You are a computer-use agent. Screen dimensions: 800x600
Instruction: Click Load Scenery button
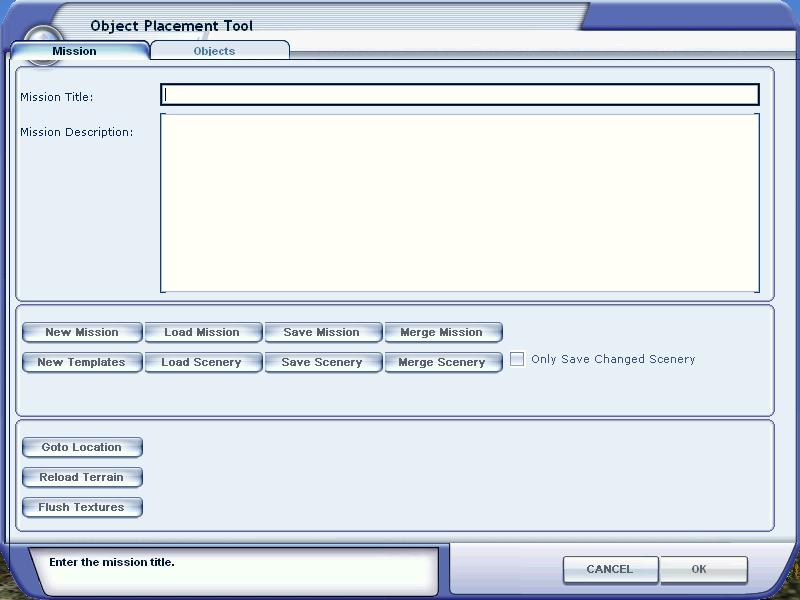point(203,362)
